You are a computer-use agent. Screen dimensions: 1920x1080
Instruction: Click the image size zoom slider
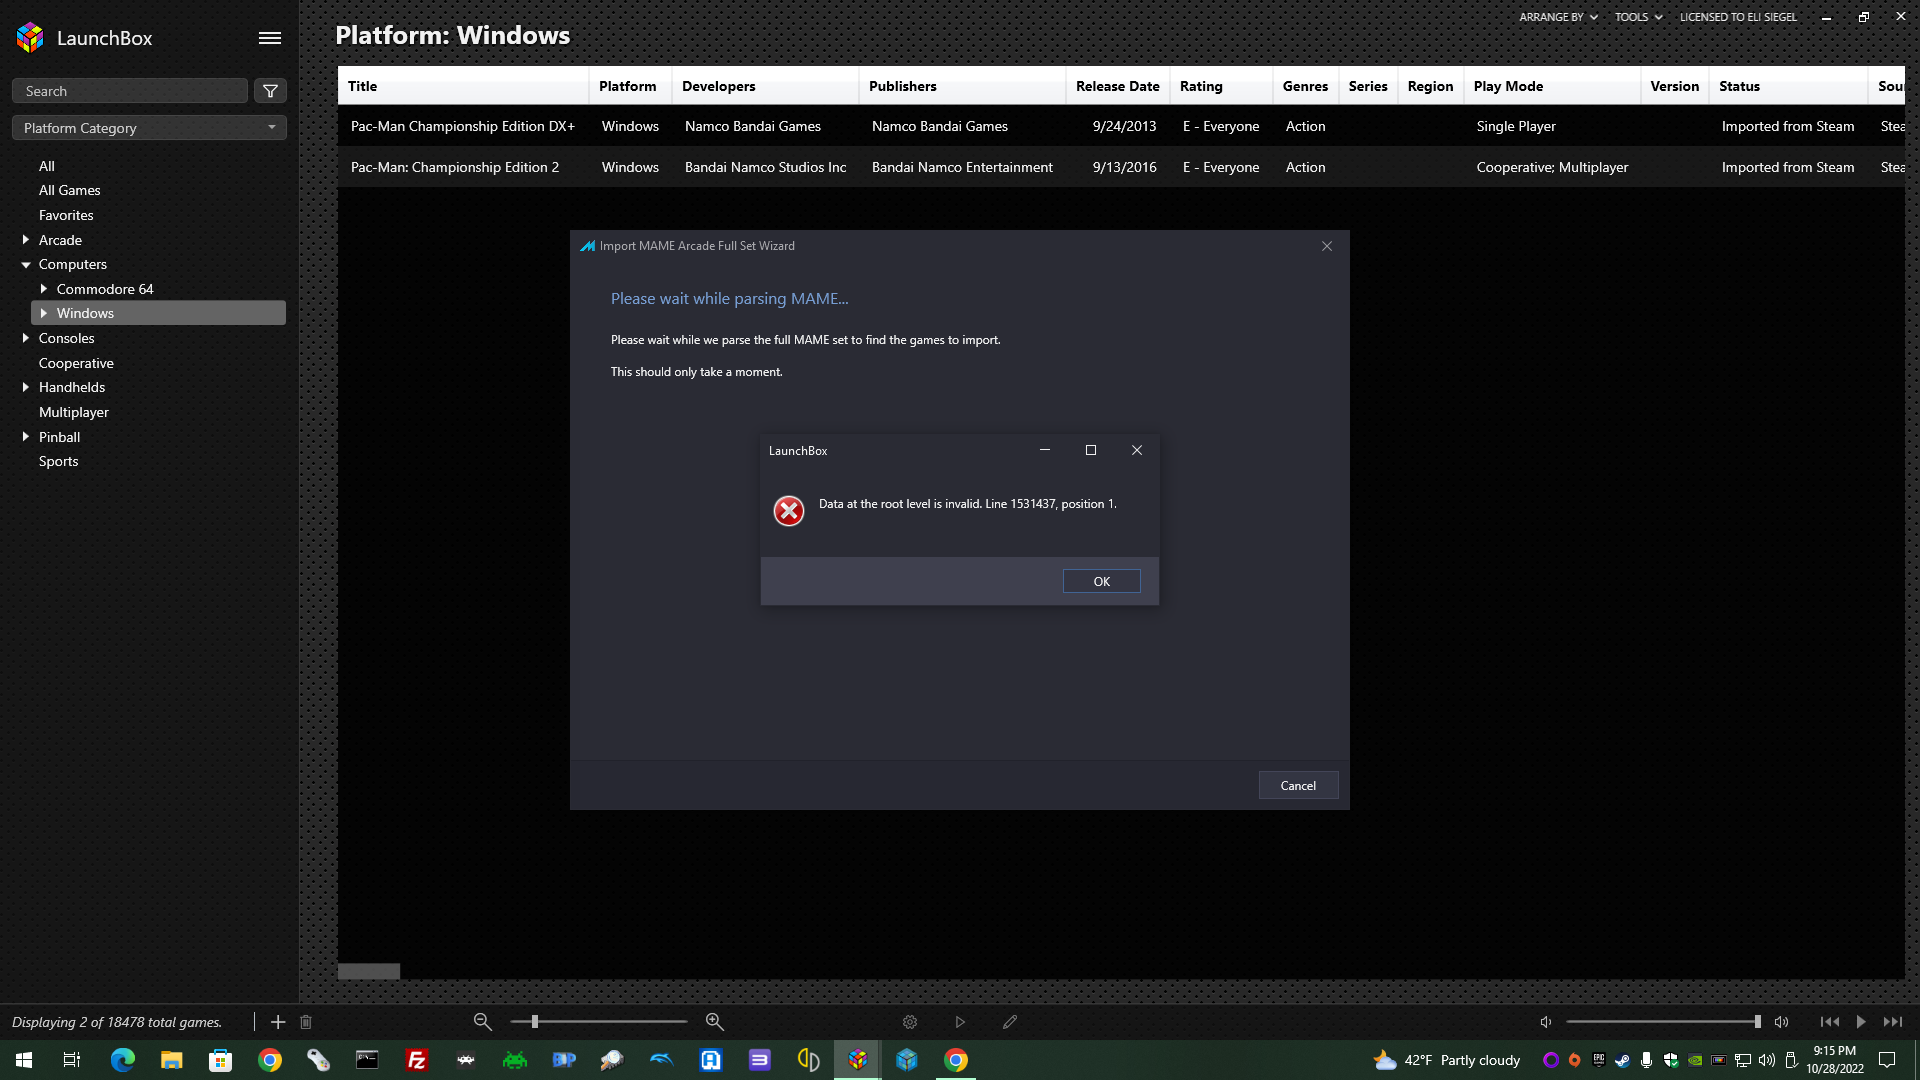pyautogui.click(x=599, y=1022)
